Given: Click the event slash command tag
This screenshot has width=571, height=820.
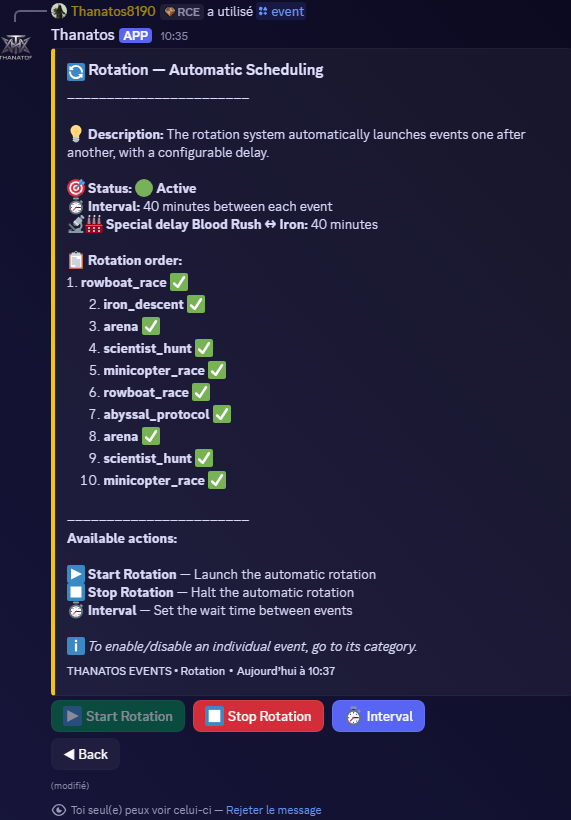Looking at the screenshot, I should [x=281, y=11].
